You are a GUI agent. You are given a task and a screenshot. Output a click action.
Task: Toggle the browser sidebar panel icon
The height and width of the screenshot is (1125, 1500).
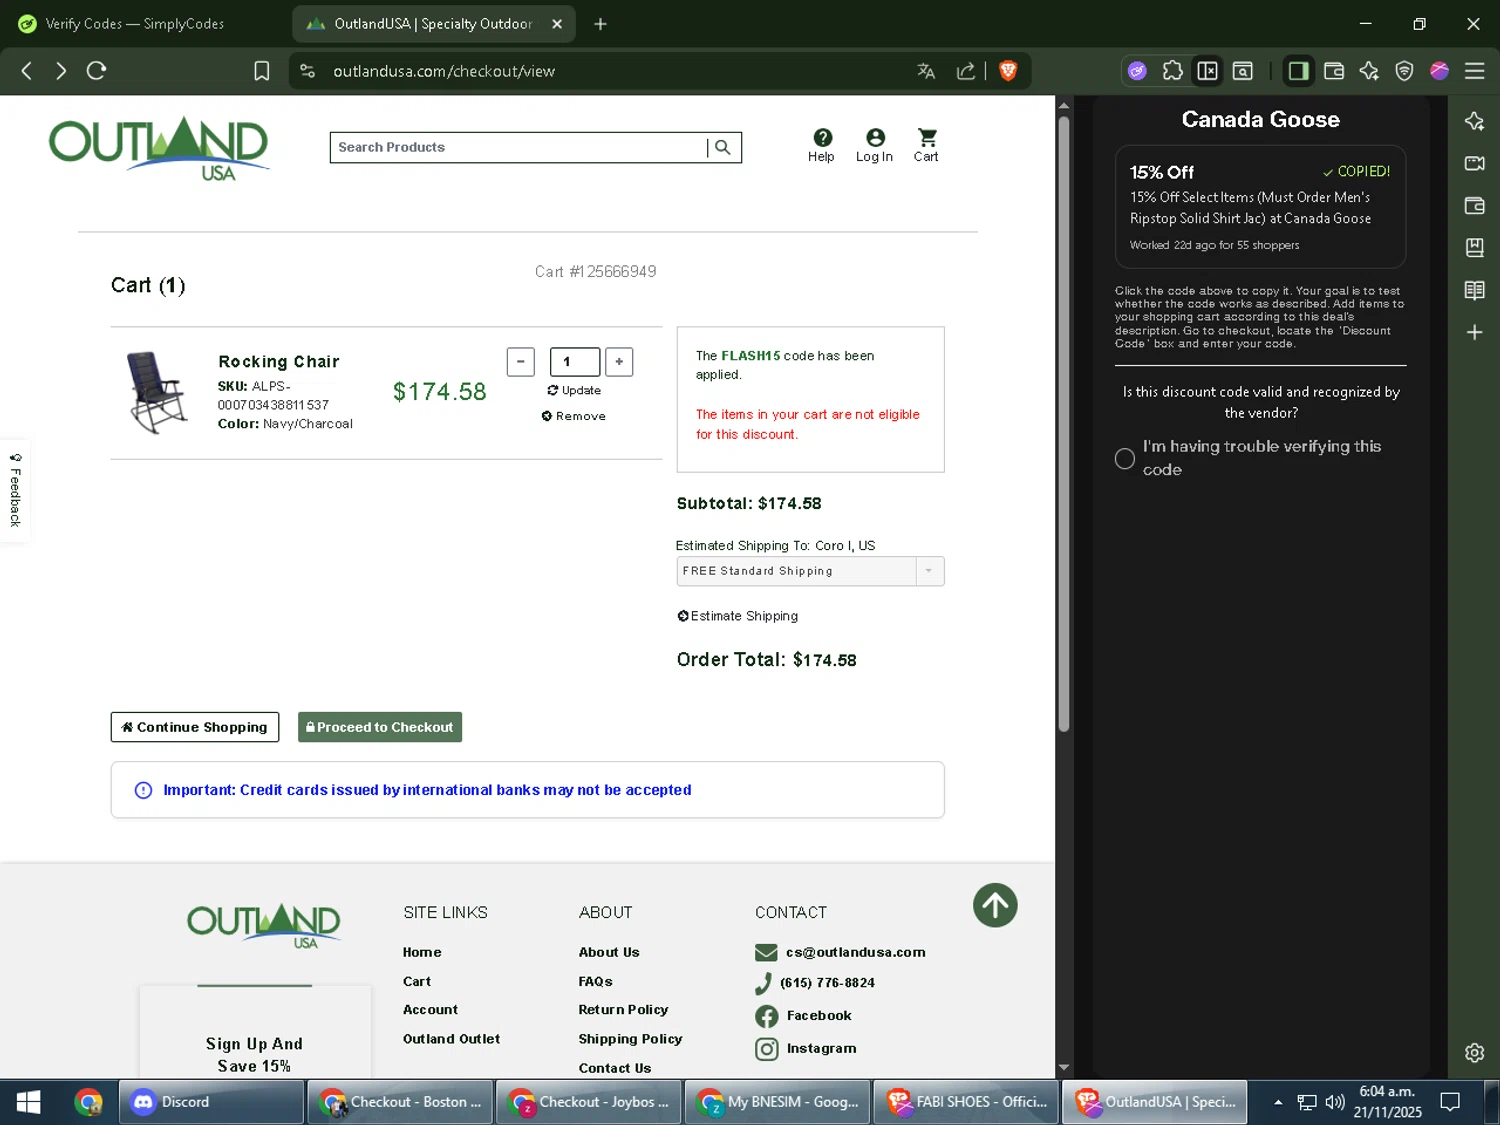[x=1298, y=71]
